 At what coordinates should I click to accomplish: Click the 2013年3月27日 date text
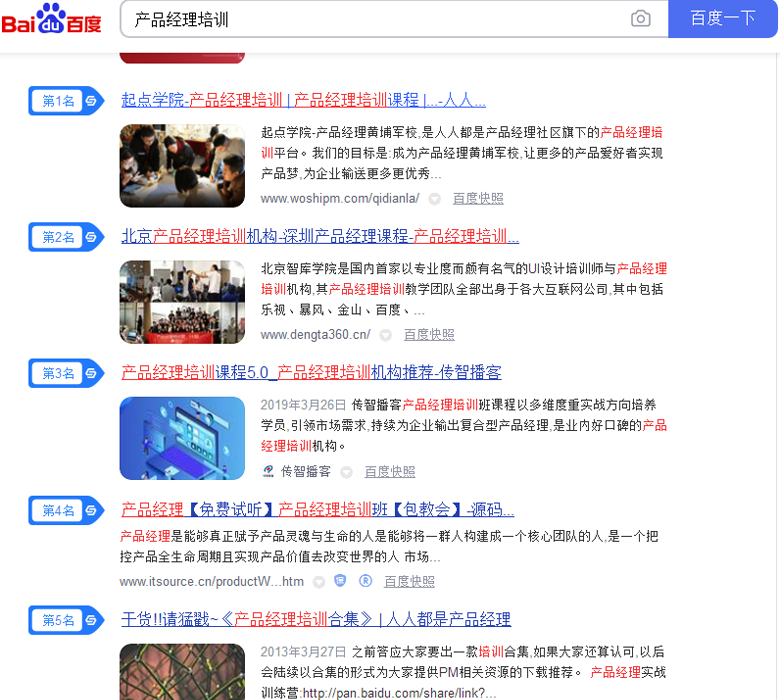[x=303, y=652]
